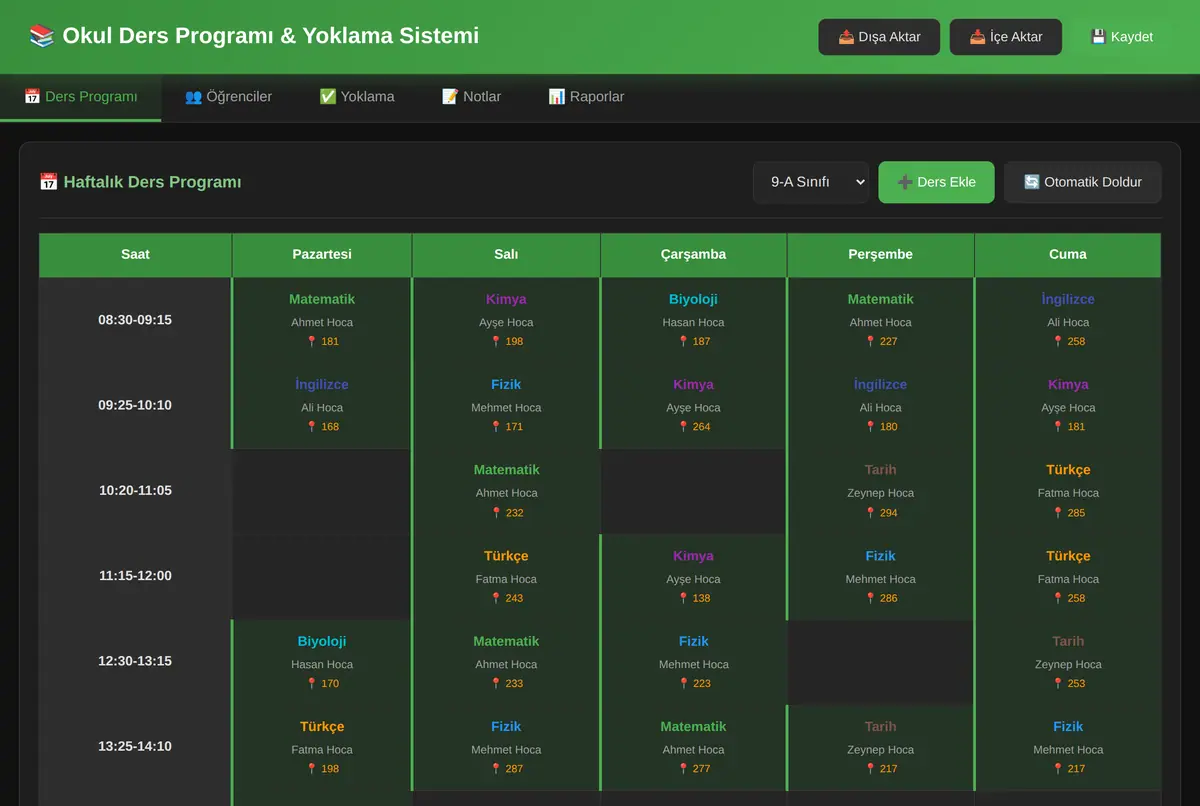Switch to the Öğrenciler tab
This screenshot has width=1200, height=806.
(228, 97)
